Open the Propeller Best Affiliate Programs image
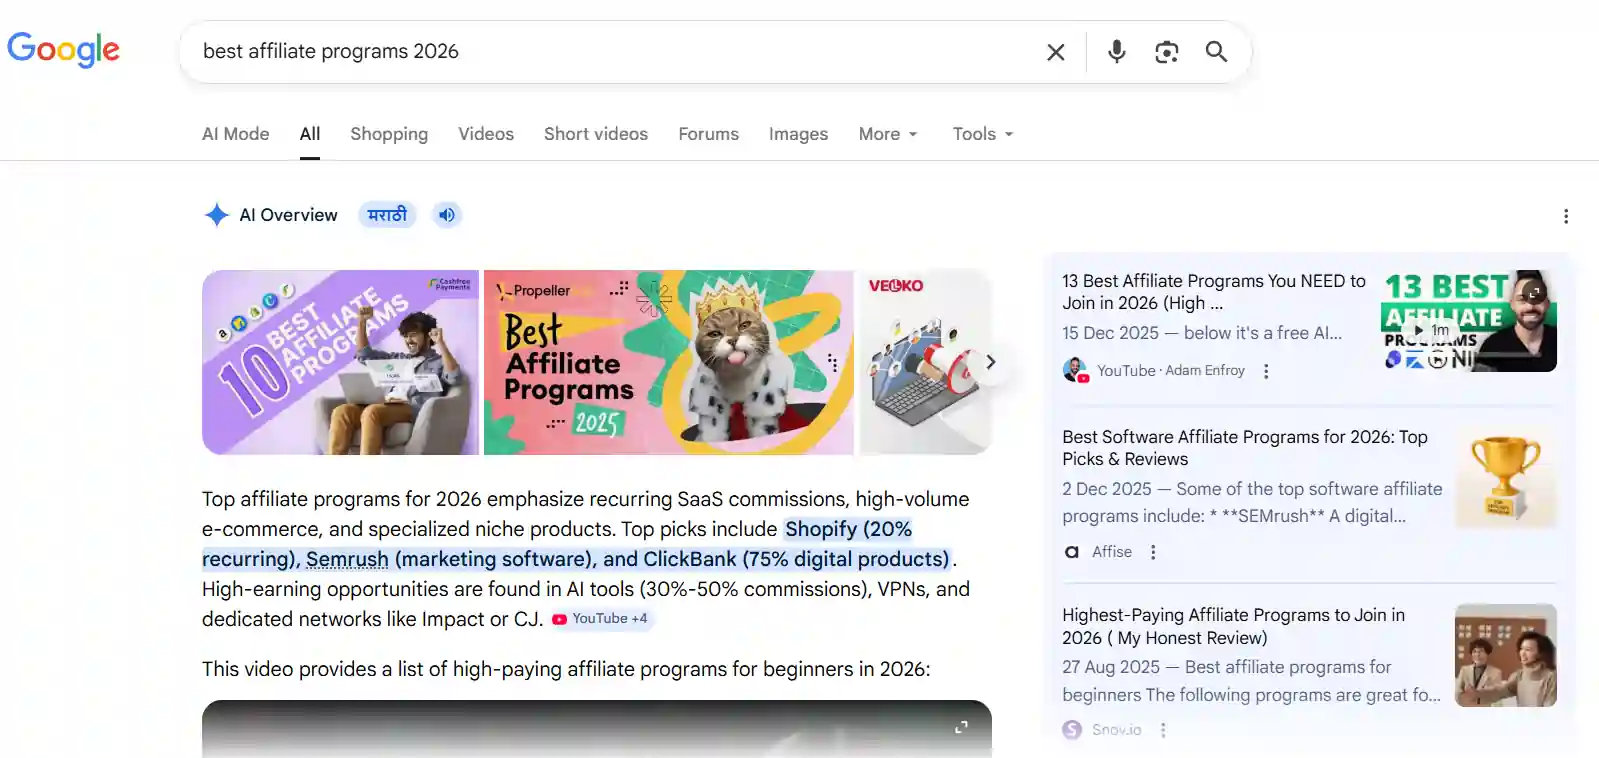This screenshot has height=758, width=1599. click(x=668, y=362)
